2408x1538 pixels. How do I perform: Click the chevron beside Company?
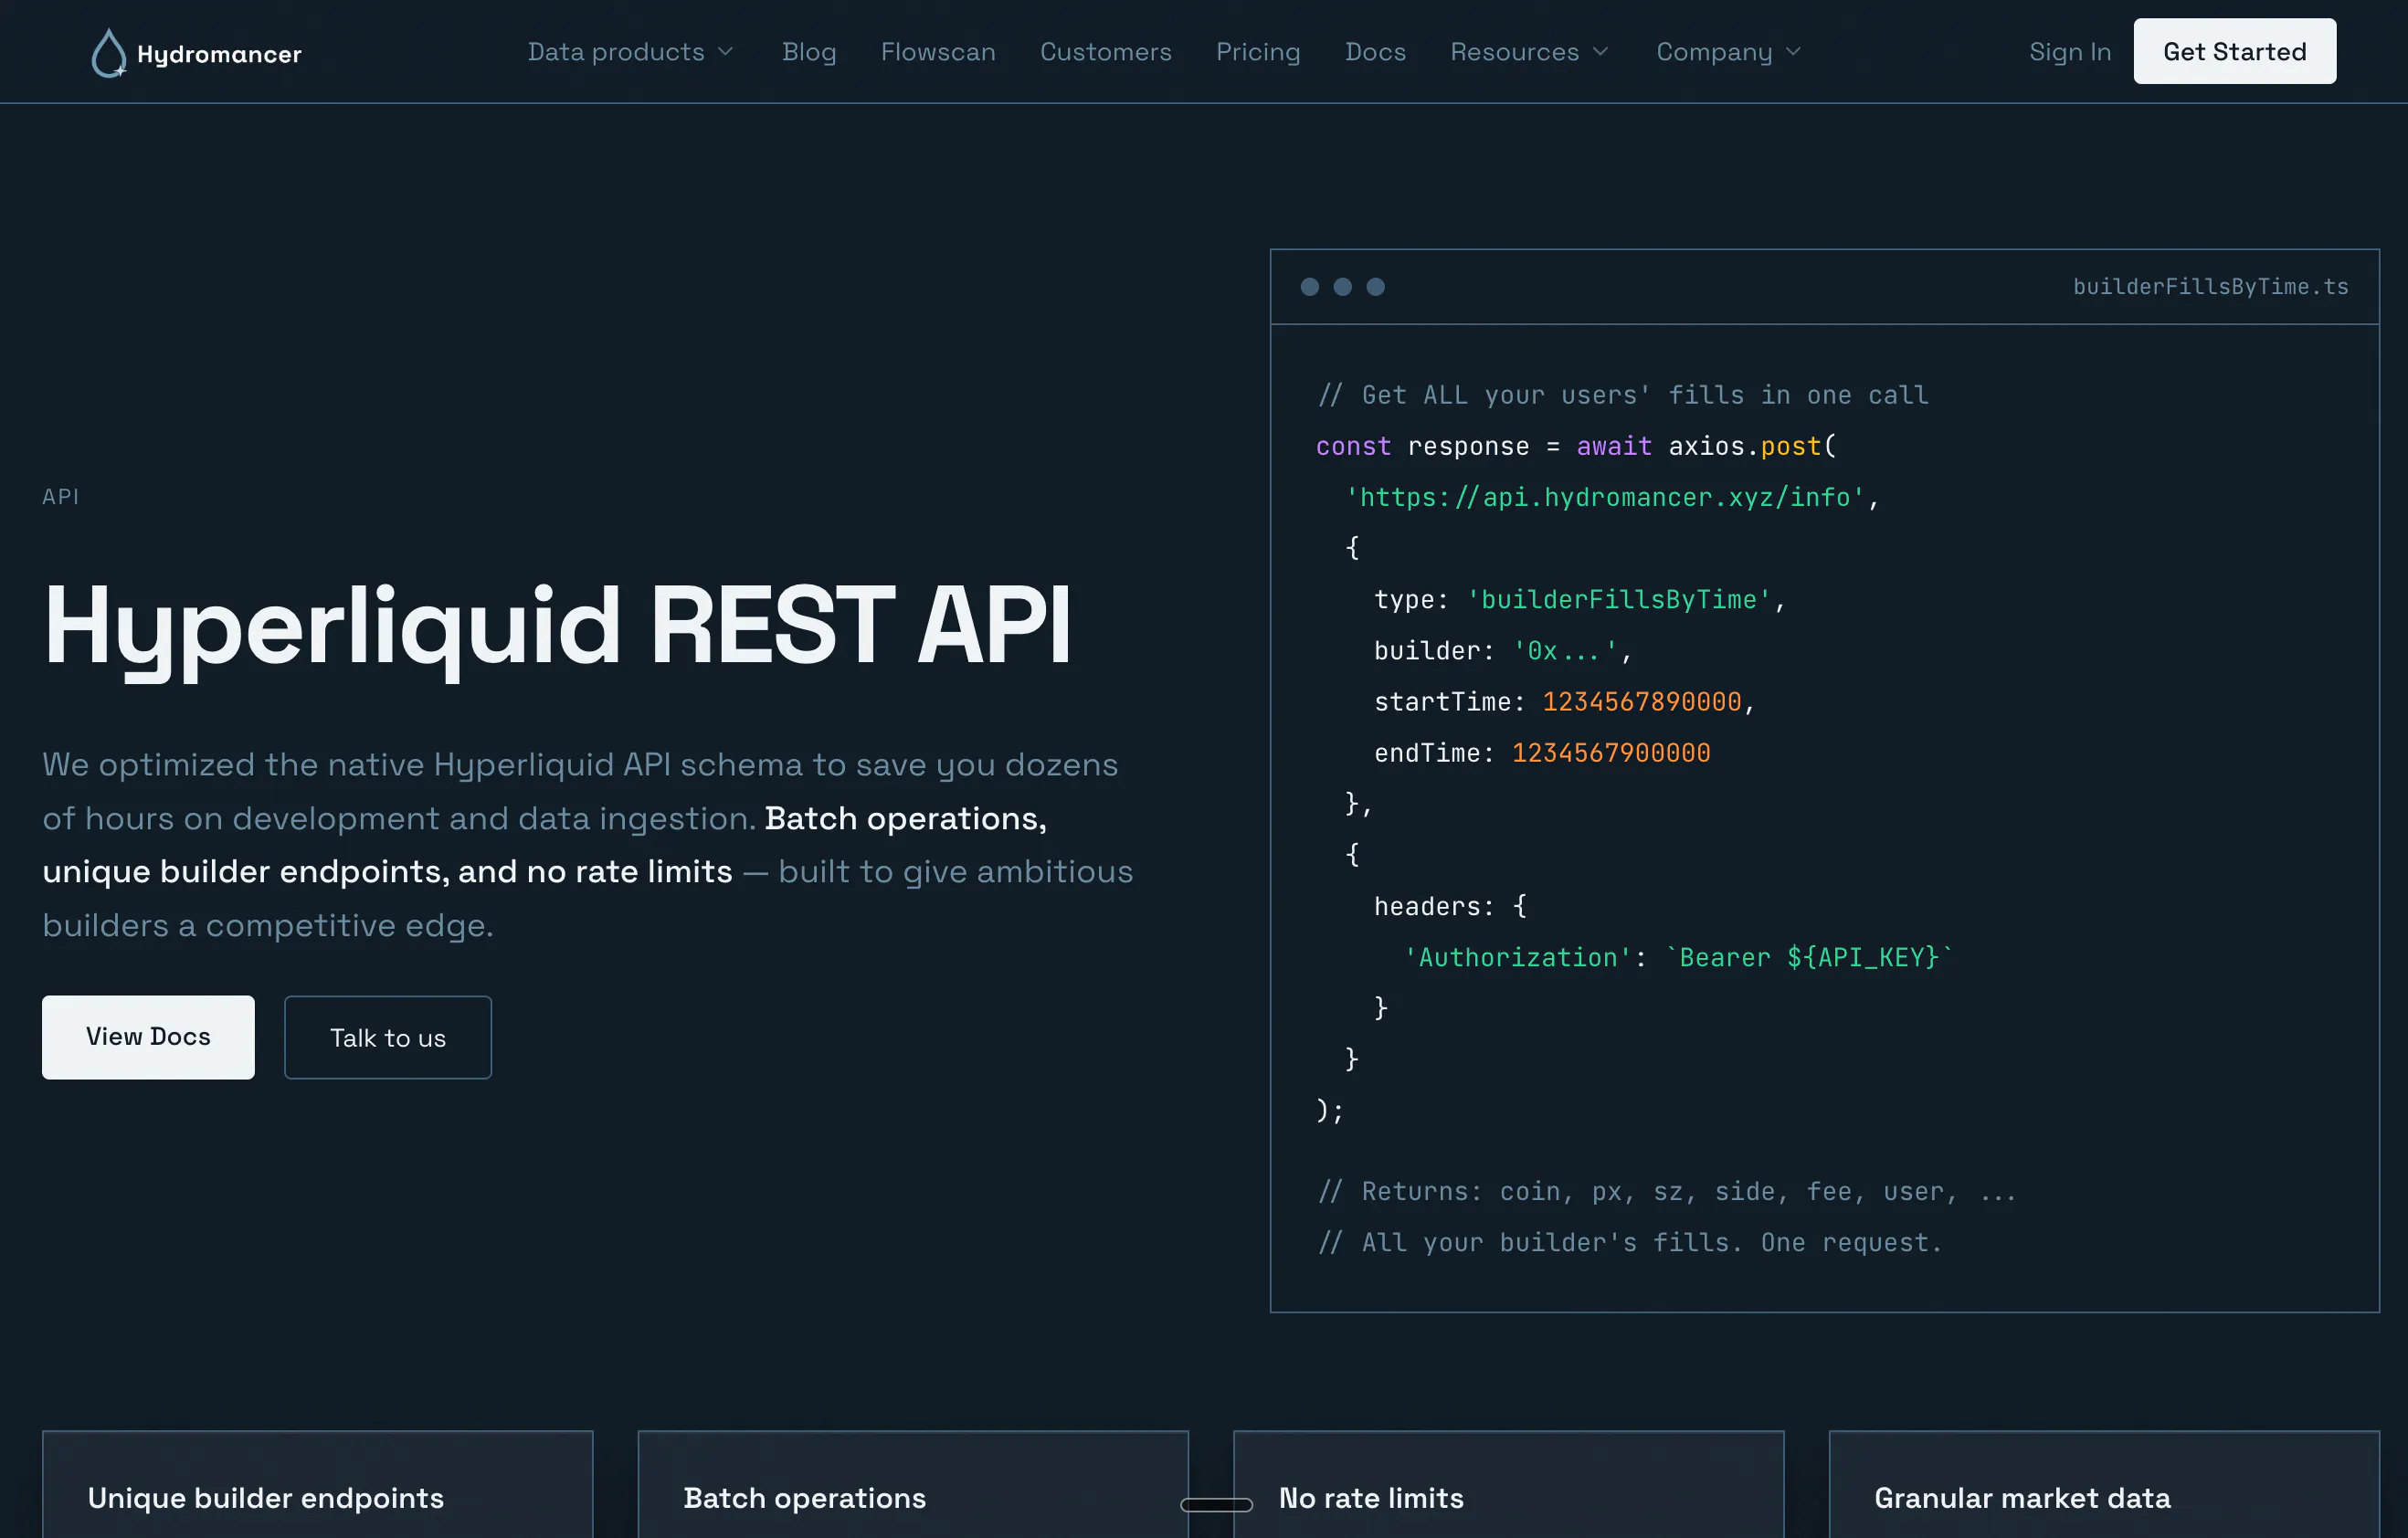(1793, 52)
